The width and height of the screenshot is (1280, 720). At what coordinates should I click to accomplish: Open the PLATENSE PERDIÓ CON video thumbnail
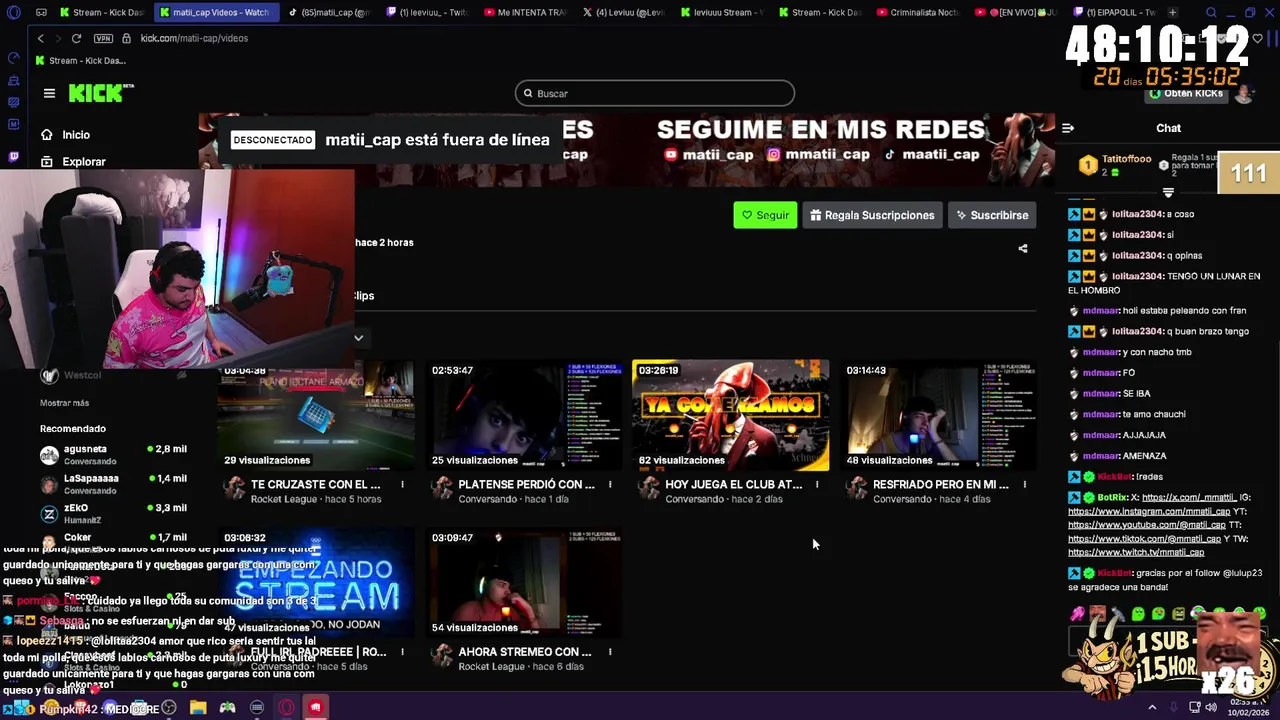(524, 415)
